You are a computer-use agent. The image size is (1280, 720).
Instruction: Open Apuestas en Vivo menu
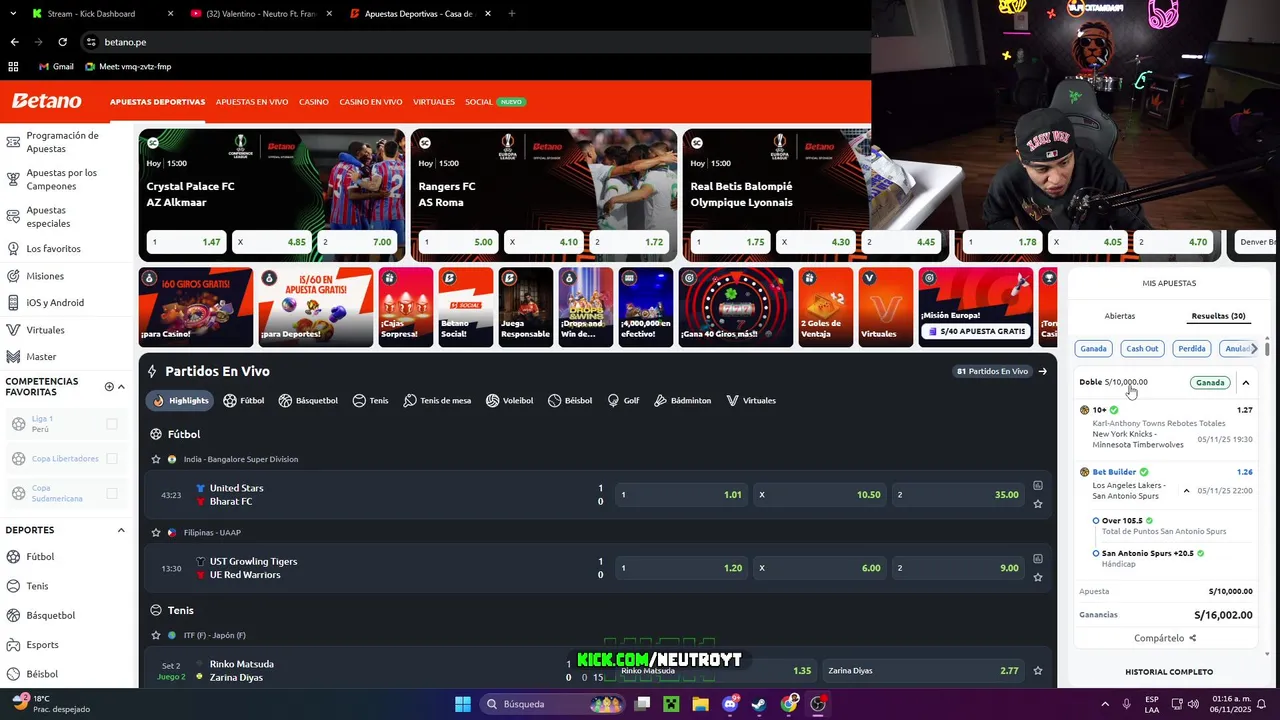(x=252, y=102)
